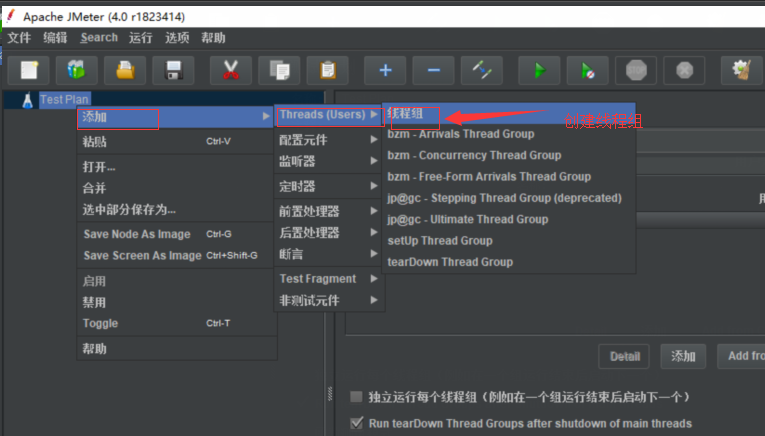The image size is (765, 436).
Task: Expand the 配置元件 submenu
Action: (x=329, y=140)
